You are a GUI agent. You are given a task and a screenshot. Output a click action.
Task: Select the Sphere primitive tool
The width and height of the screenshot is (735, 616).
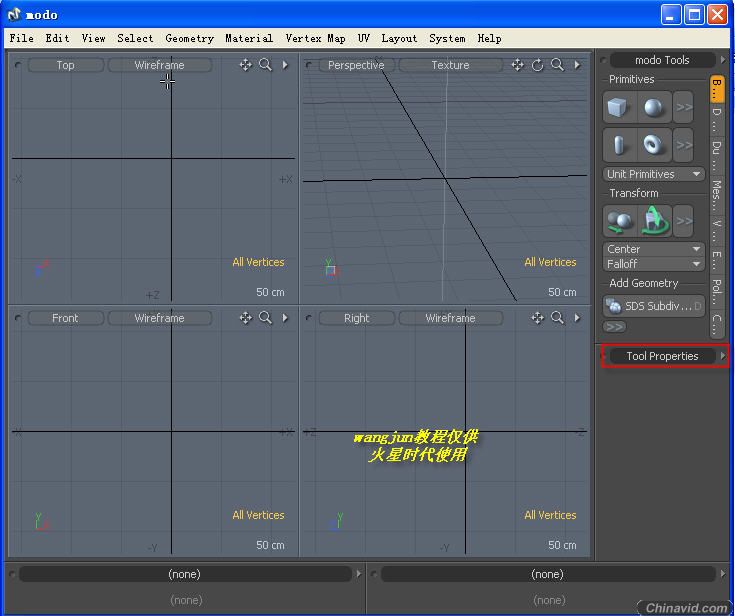(653, 108)
